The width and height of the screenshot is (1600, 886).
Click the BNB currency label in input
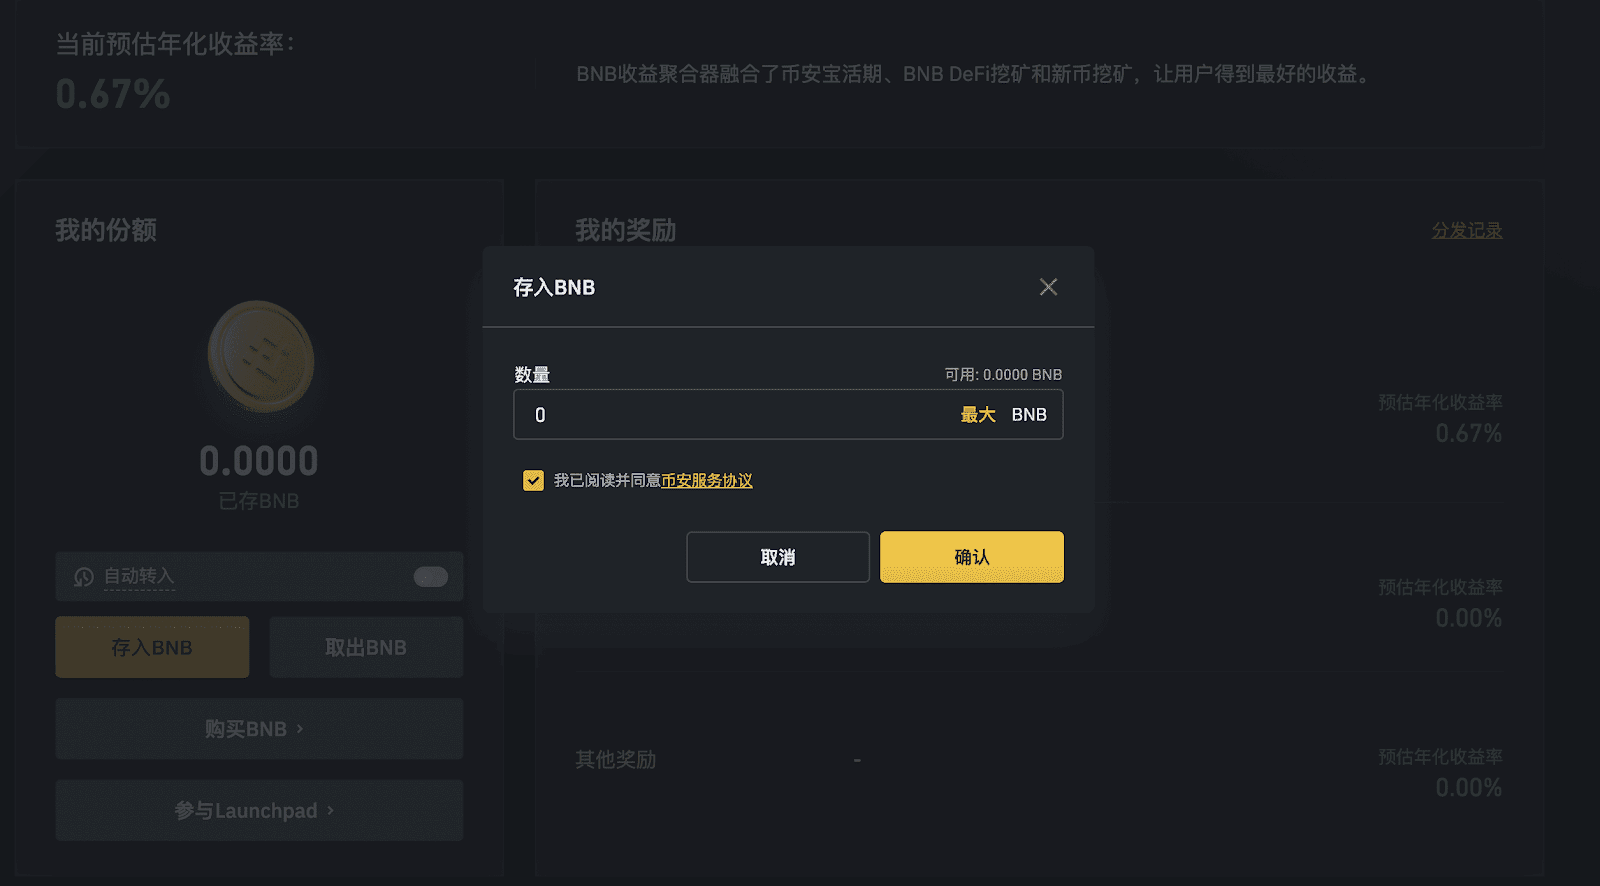pyautogui.click(x=1029, y=415)
